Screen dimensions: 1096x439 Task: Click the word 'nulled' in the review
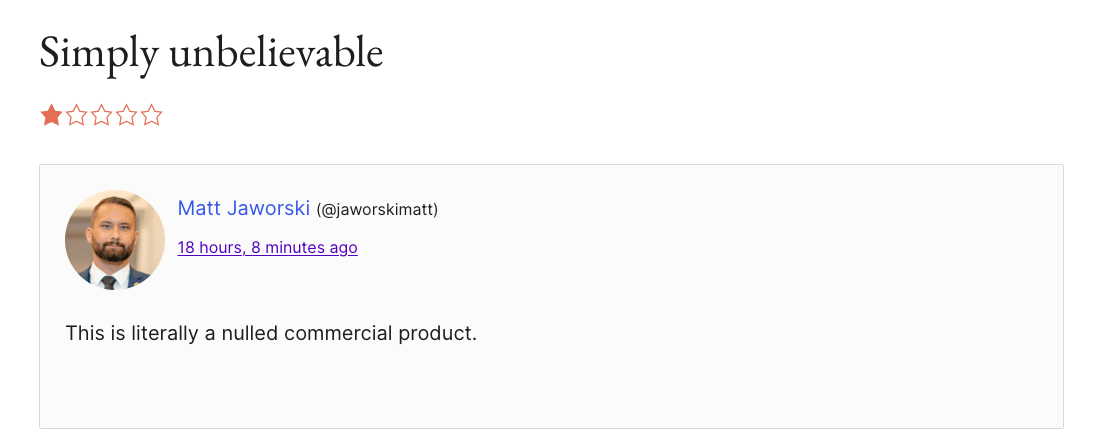pyautogui.click(x=250, y=332)
